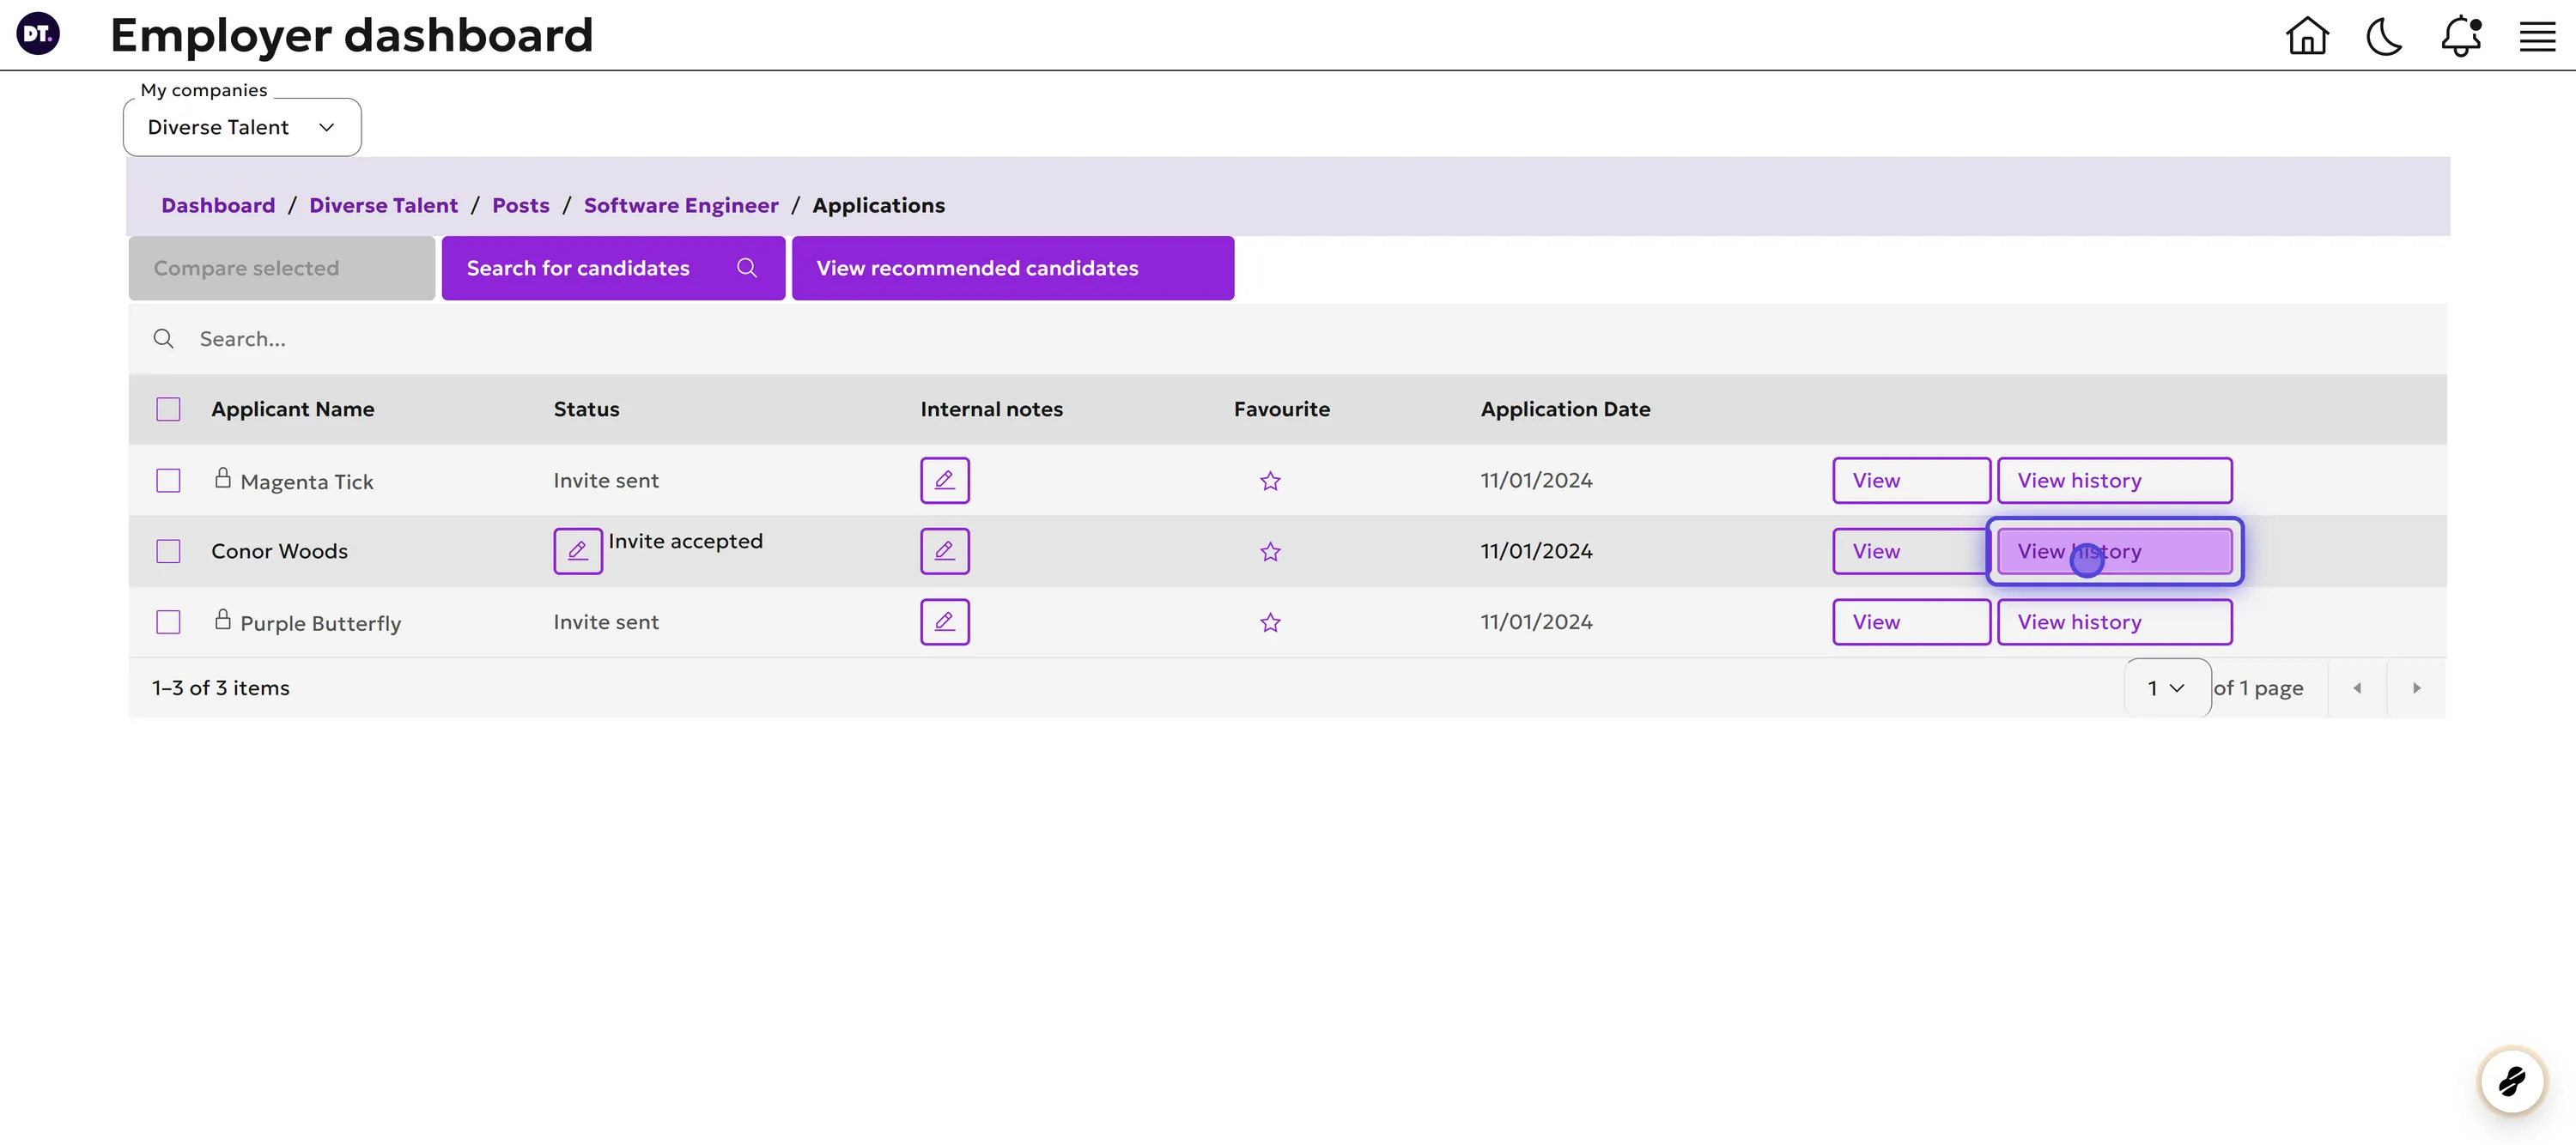Select Purple Butterfly row checkbox
The image size is (2576, 1145).
(168, 622)
